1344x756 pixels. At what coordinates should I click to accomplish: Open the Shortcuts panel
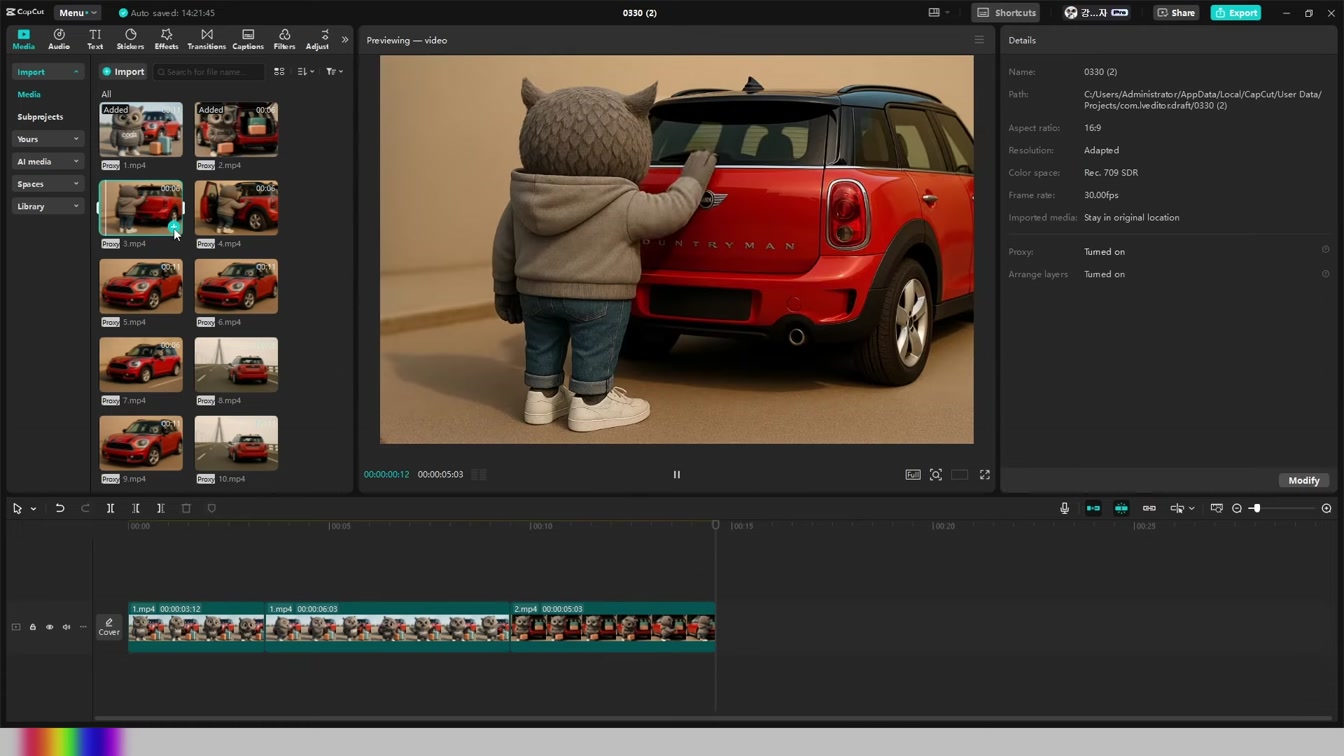coord(1007,13)
